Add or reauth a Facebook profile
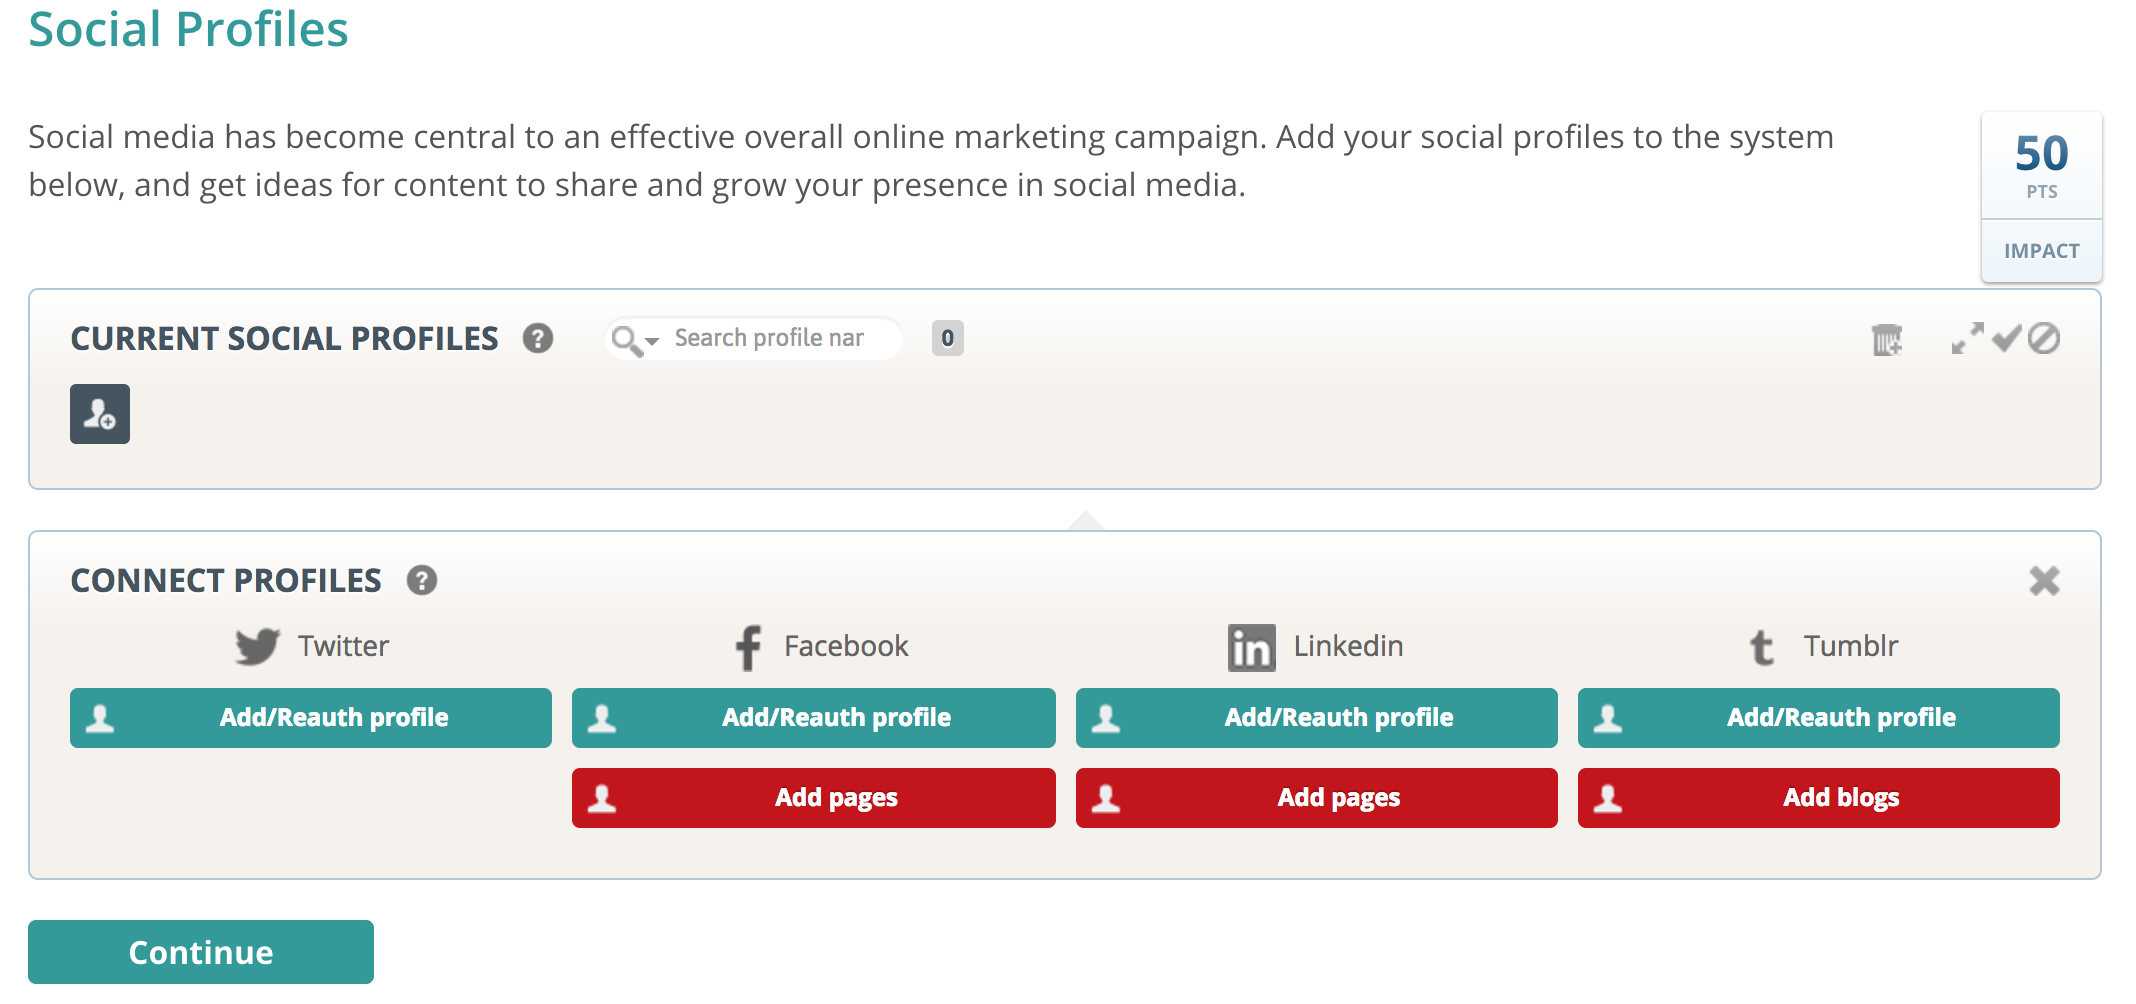This screenshot has height=1004, width=2136. click(814, 718)
